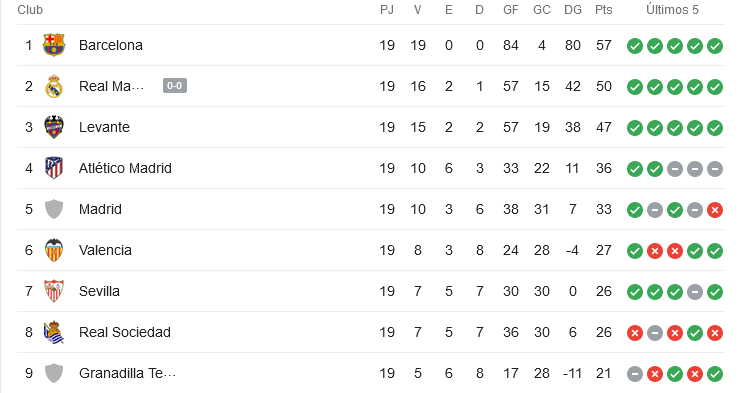
Task: Click the Real Sociedad crest icon
Action: point(54,332)
